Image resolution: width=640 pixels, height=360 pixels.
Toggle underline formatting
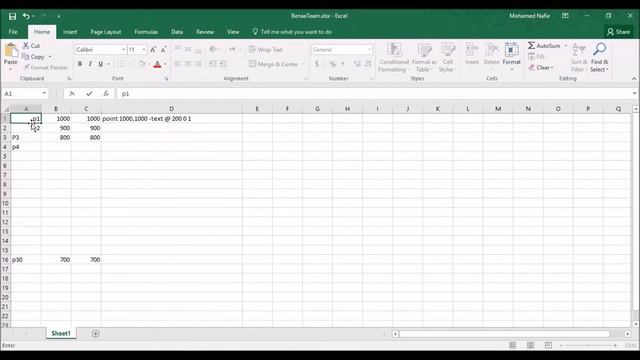pyautogui.click(x=100, y=64)
